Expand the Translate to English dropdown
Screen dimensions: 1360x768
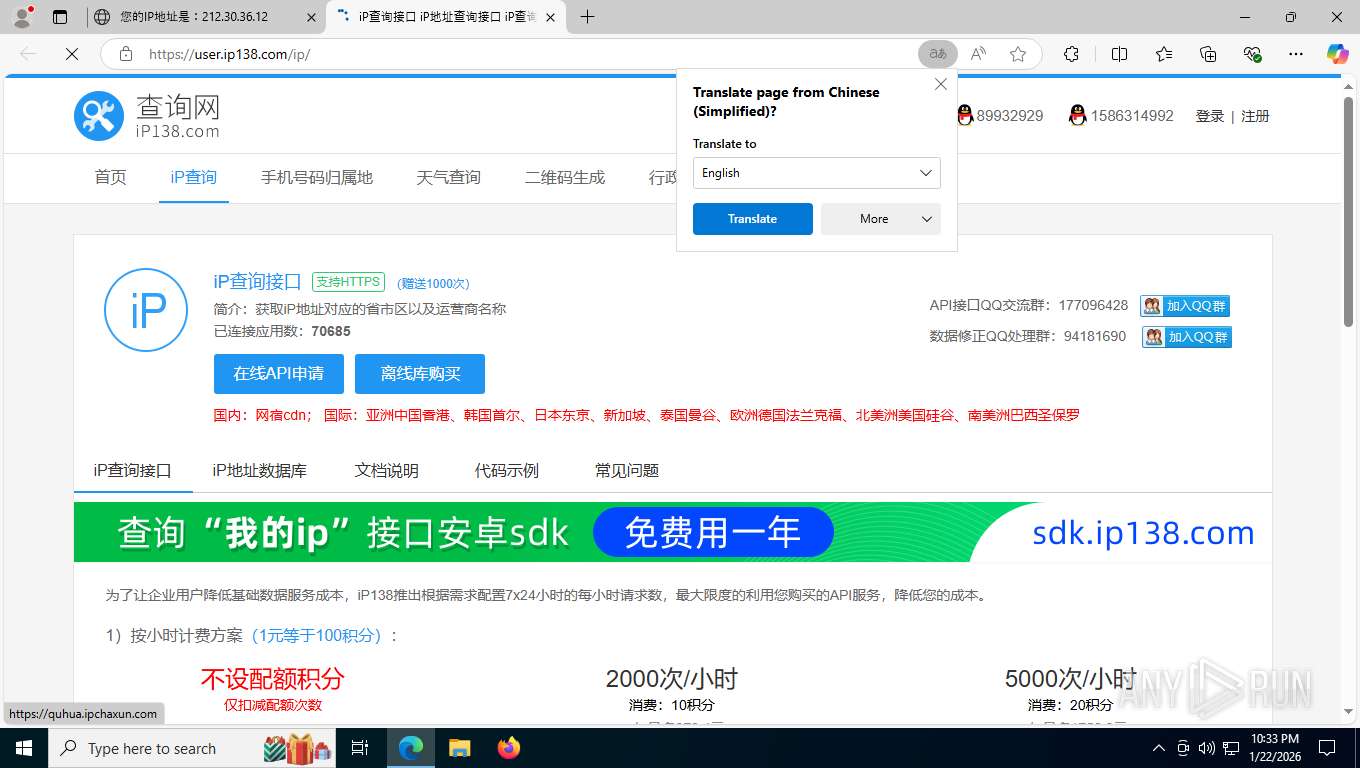[817, 173]
